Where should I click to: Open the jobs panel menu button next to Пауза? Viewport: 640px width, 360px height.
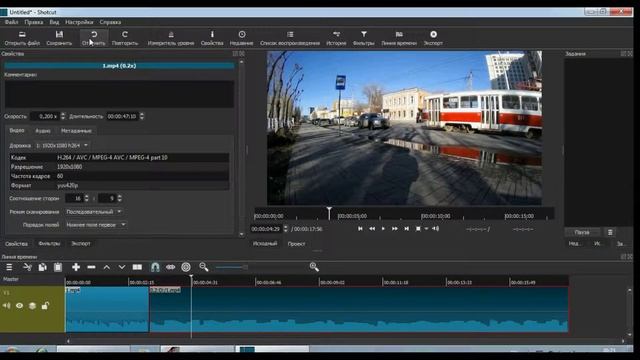(x=610, y=232)
